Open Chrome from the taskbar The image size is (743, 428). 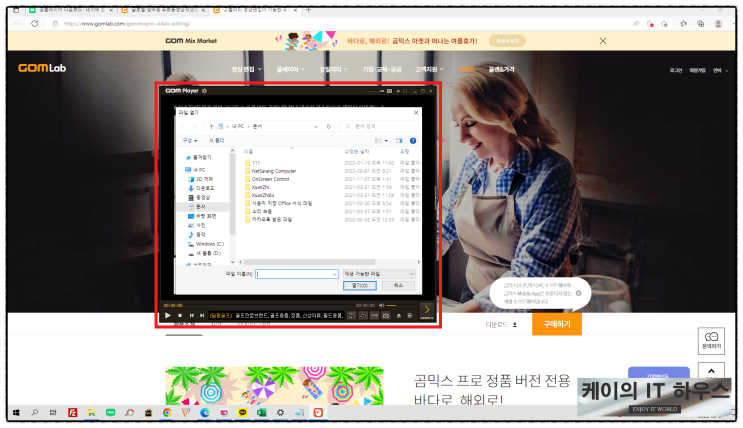(x=167, y=413)
